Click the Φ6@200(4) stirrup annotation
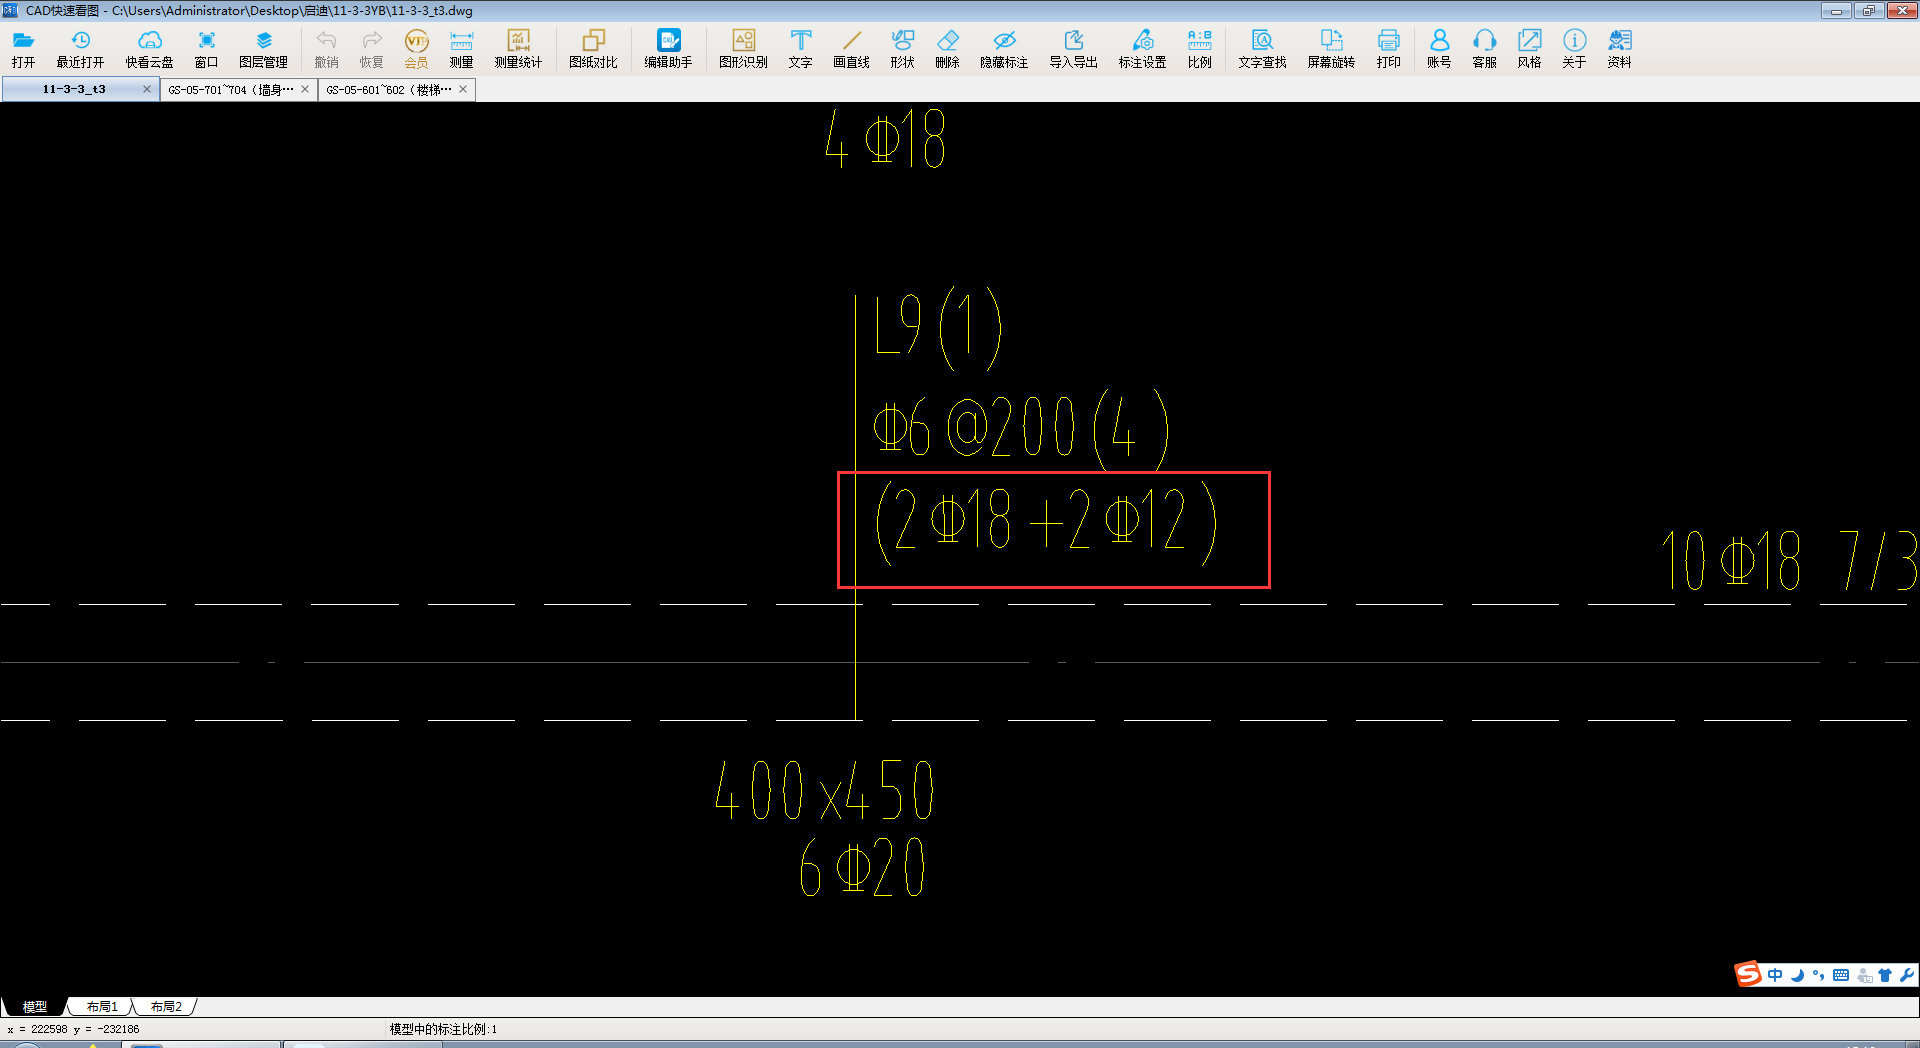Screen dimensions: 1920x1048 [x=1021, y=429]
